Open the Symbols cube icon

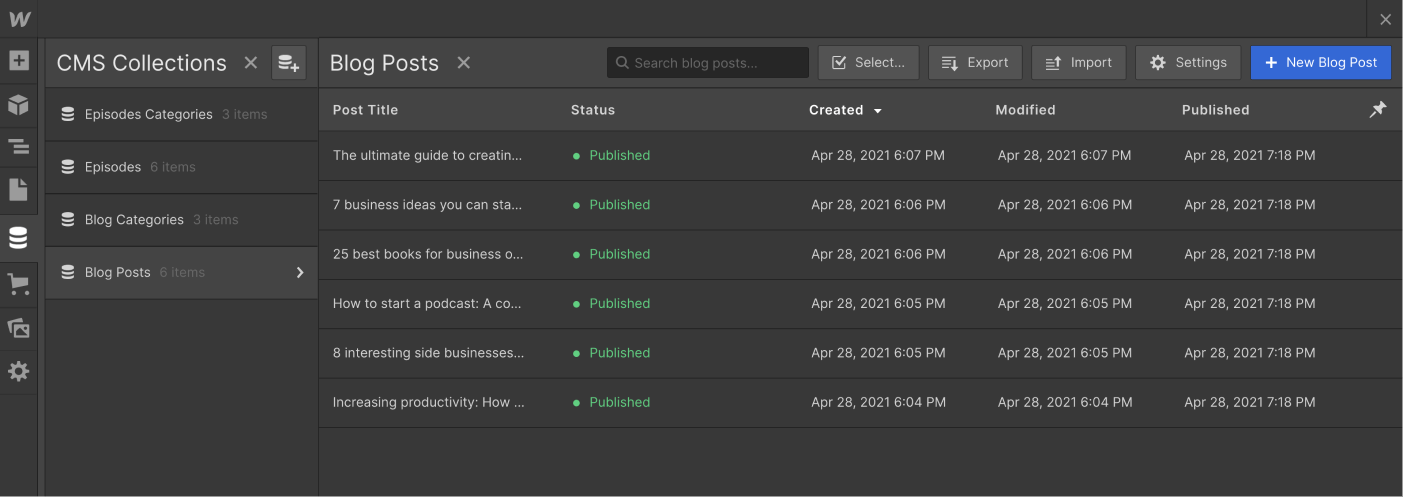[x=18, y=104]
